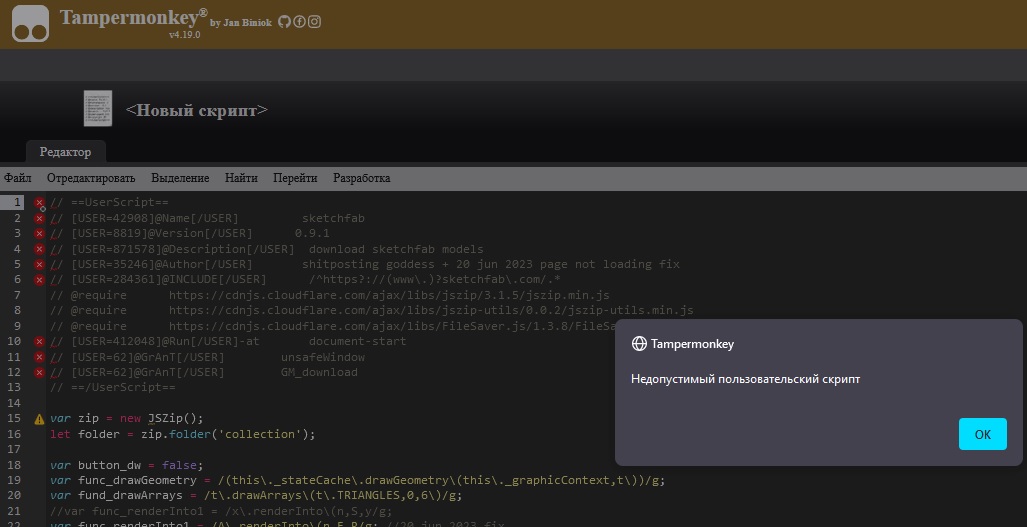This screenshot has height=527, width=1027.
Task: Click the error marker on line 5
Action: click(x=39, y=264)
